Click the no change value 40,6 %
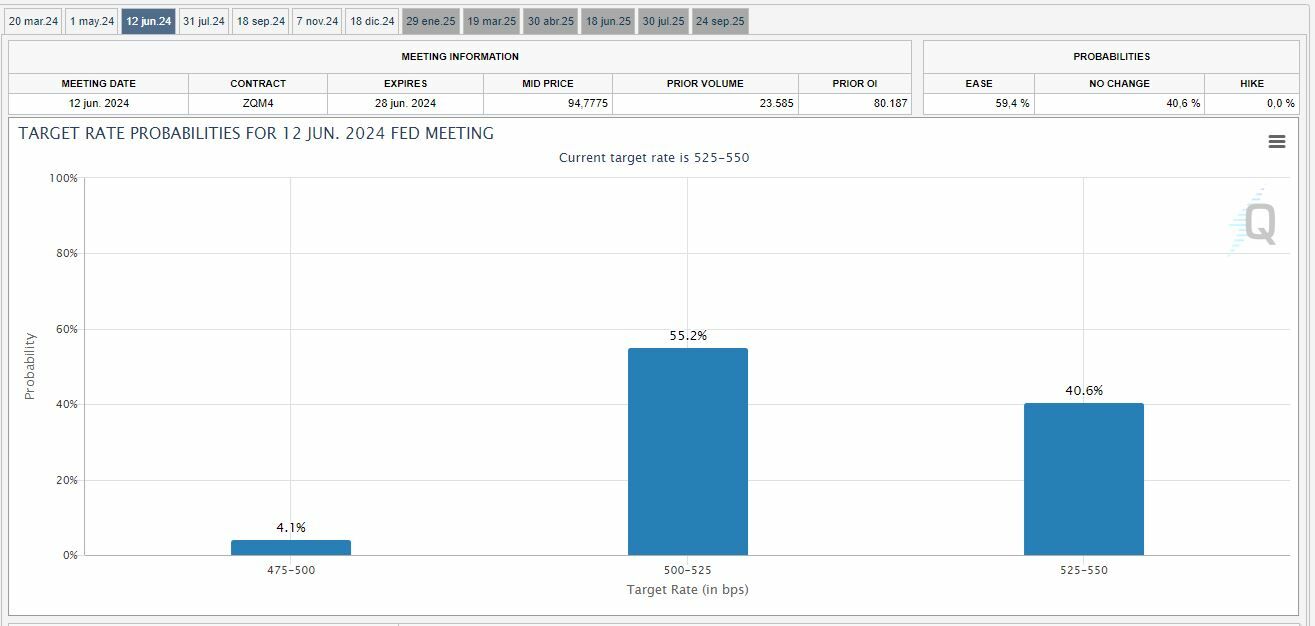The width and height of the screenshot is (1315, 626). [1183, 103]
